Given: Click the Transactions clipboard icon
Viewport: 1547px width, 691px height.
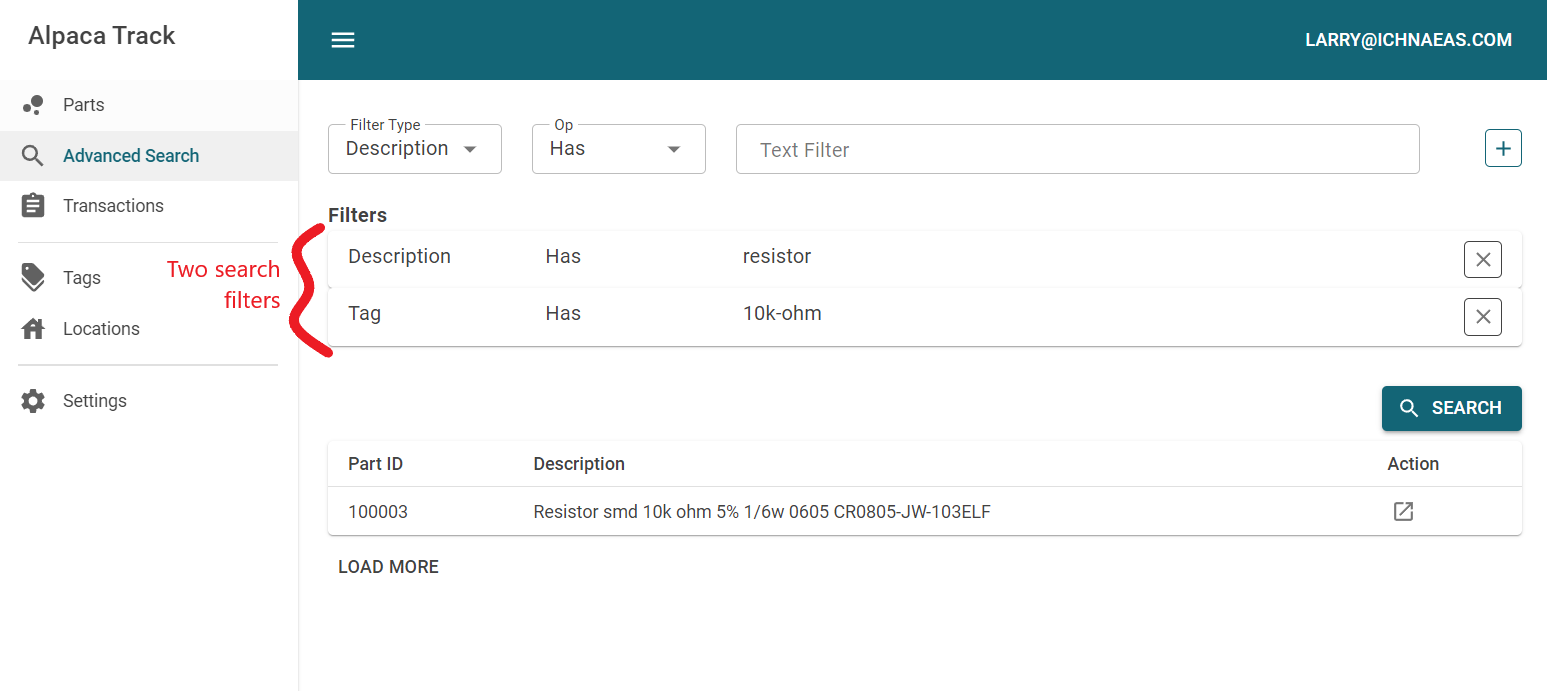Looking at the screenshot, I should point(33,206).
